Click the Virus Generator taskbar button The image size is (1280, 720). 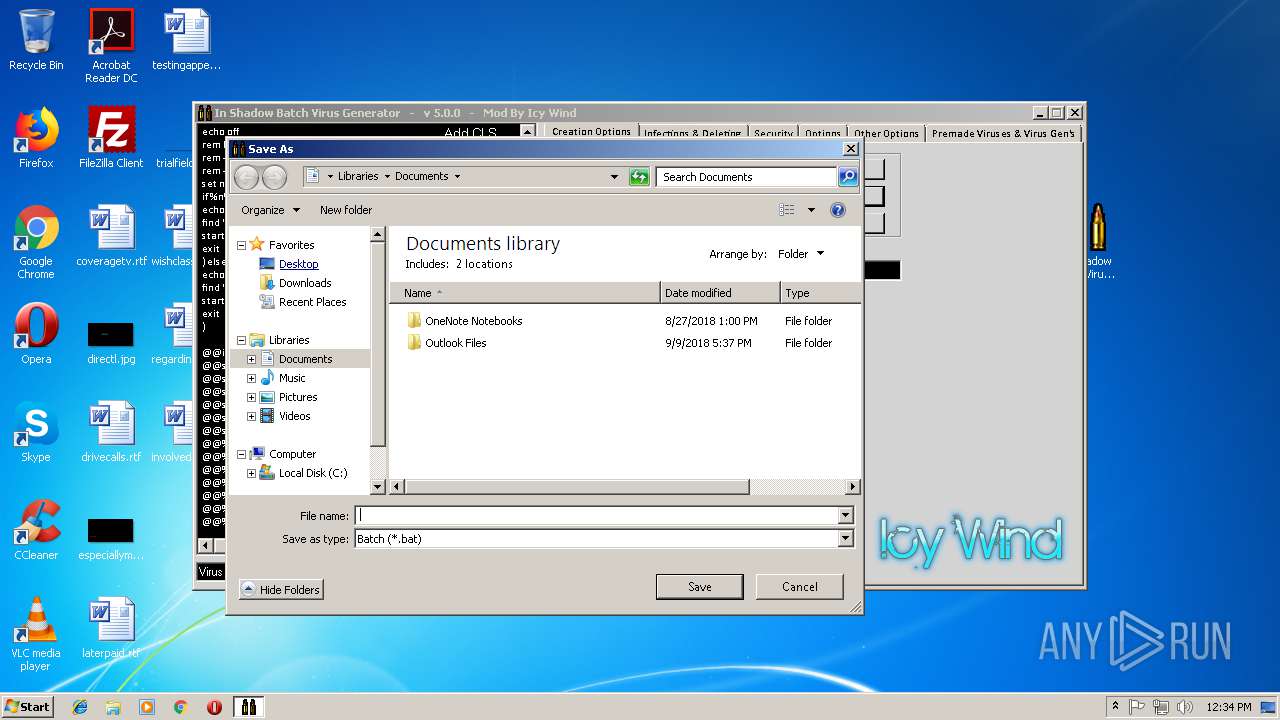pos(248,707)
